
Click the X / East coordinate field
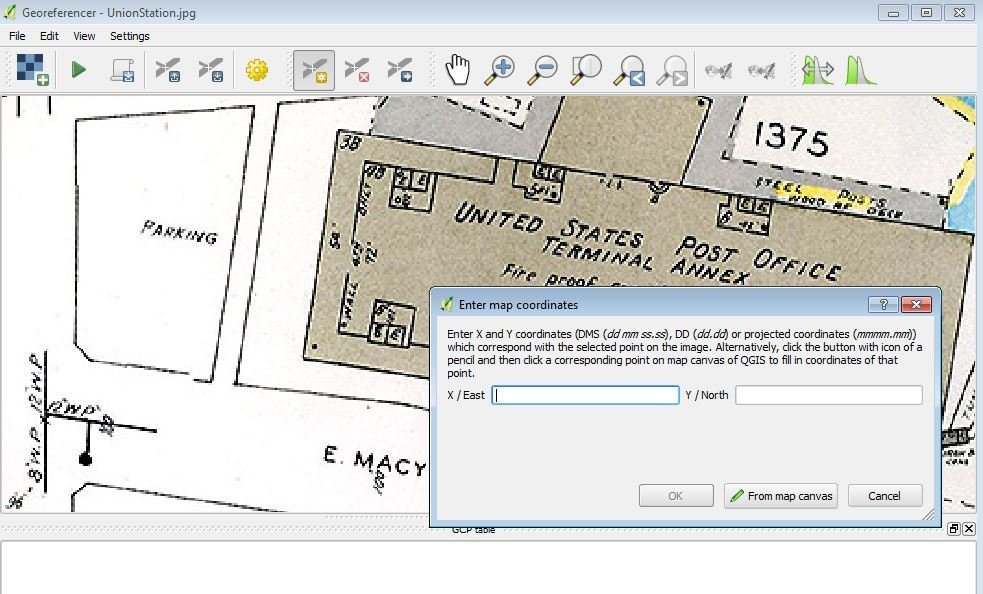click(x=586, y=395)
